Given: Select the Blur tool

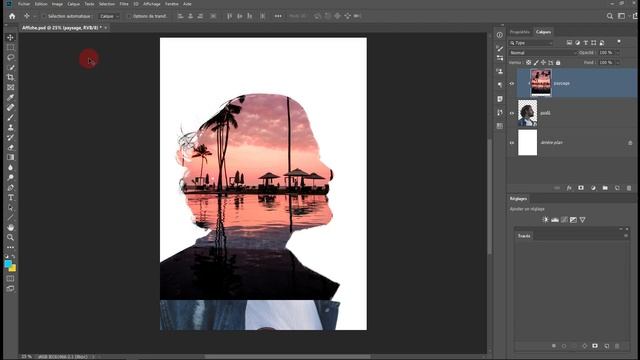Looking at the screenshot, I should [x=11, y=167].
